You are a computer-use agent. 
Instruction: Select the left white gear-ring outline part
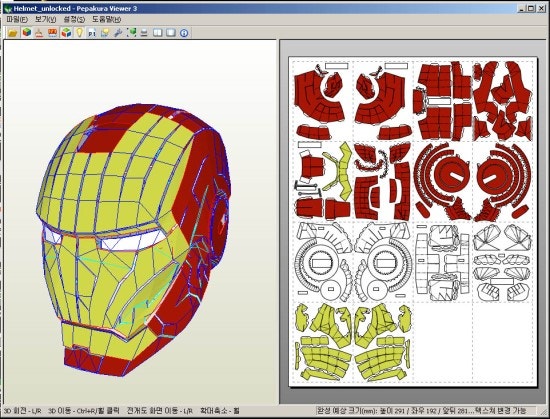click(x=322, y=262)
